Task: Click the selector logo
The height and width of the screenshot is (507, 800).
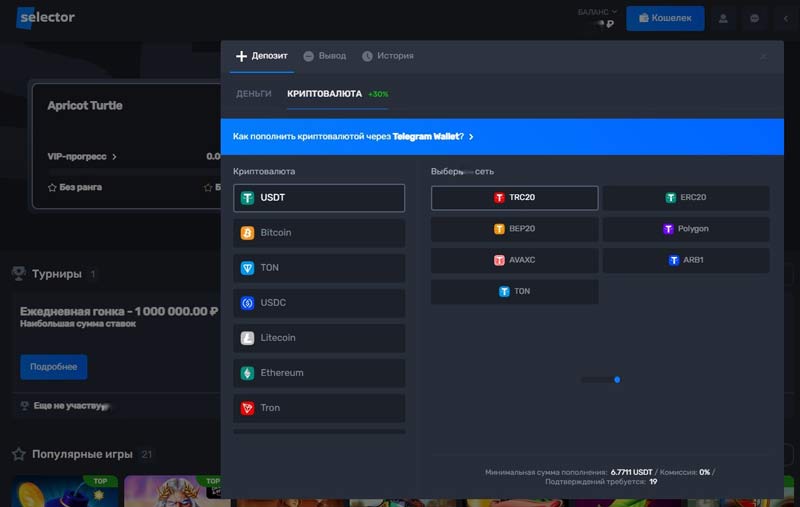Action: pyautogui.click(x=46, y=18)
